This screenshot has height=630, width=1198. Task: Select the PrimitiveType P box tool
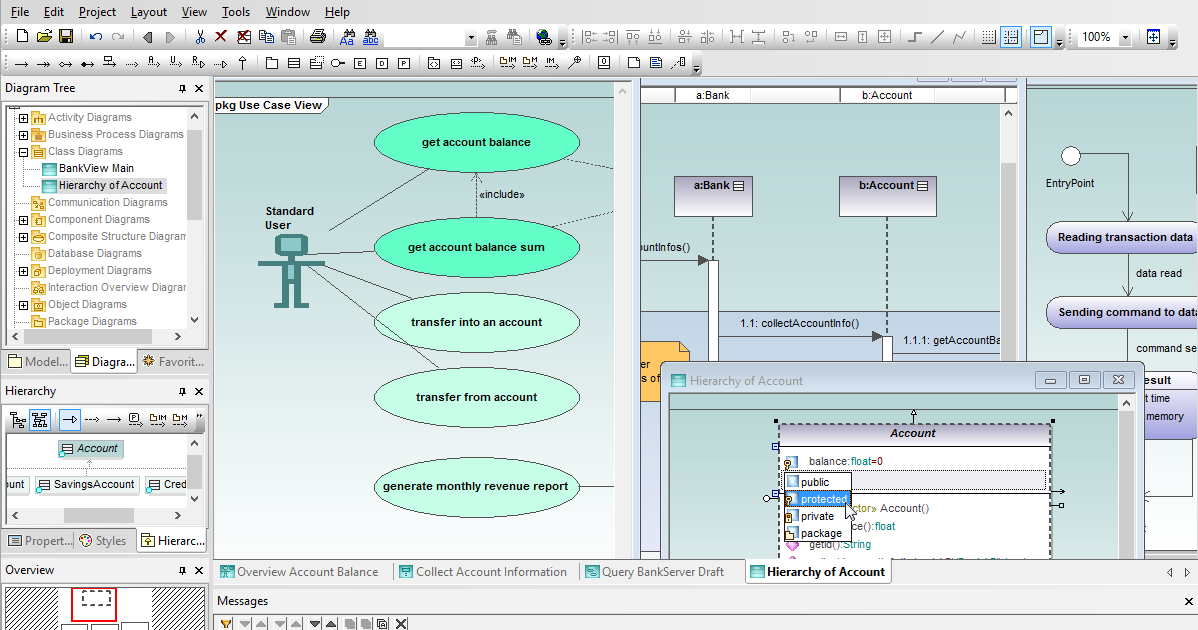[404, 63]
